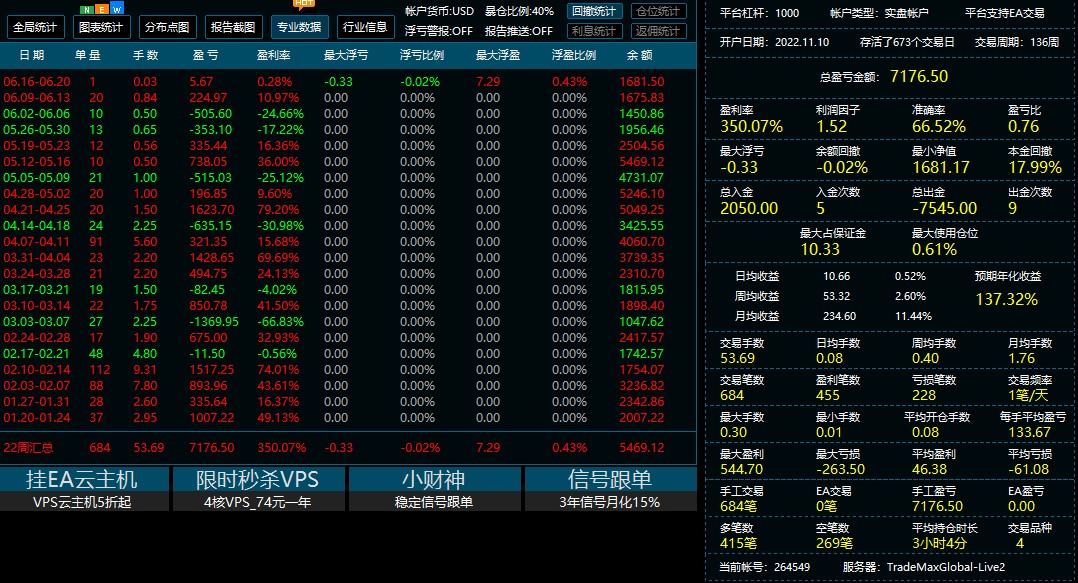Click summary total profit 7176.50
This screenshot has width=1078, height=583.
[x=212, y=448]
